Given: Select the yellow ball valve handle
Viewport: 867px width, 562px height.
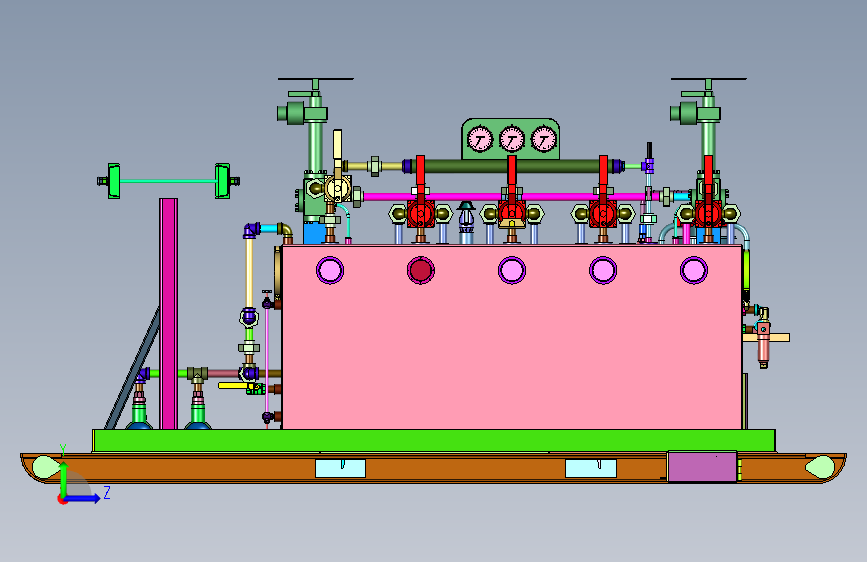Looking at the screenshot, I should (x=233, y=386).
